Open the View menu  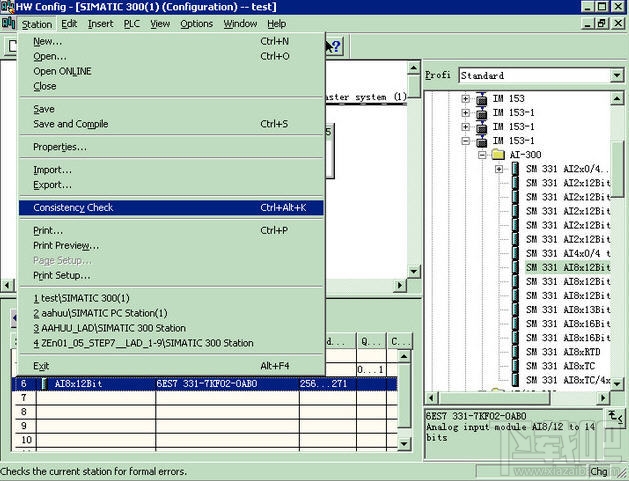point(160,24)
